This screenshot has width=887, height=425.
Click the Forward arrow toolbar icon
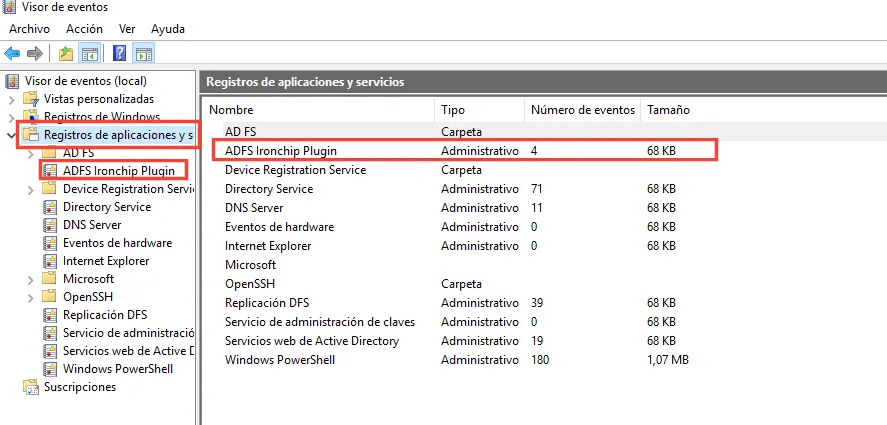click(x=35, y=54)
